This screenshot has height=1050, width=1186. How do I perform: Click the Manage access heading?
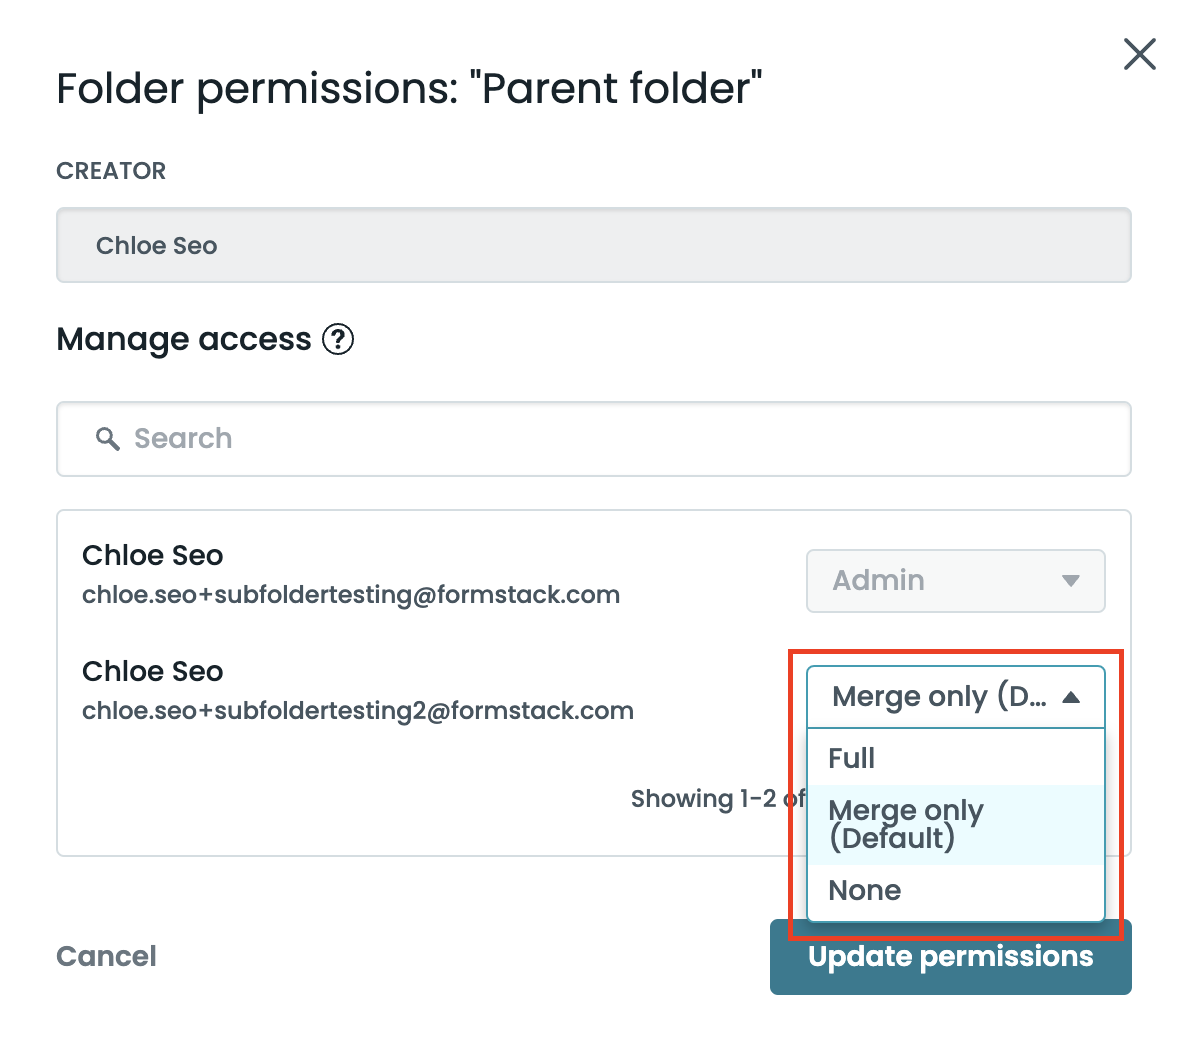click(x=184, y=340)
